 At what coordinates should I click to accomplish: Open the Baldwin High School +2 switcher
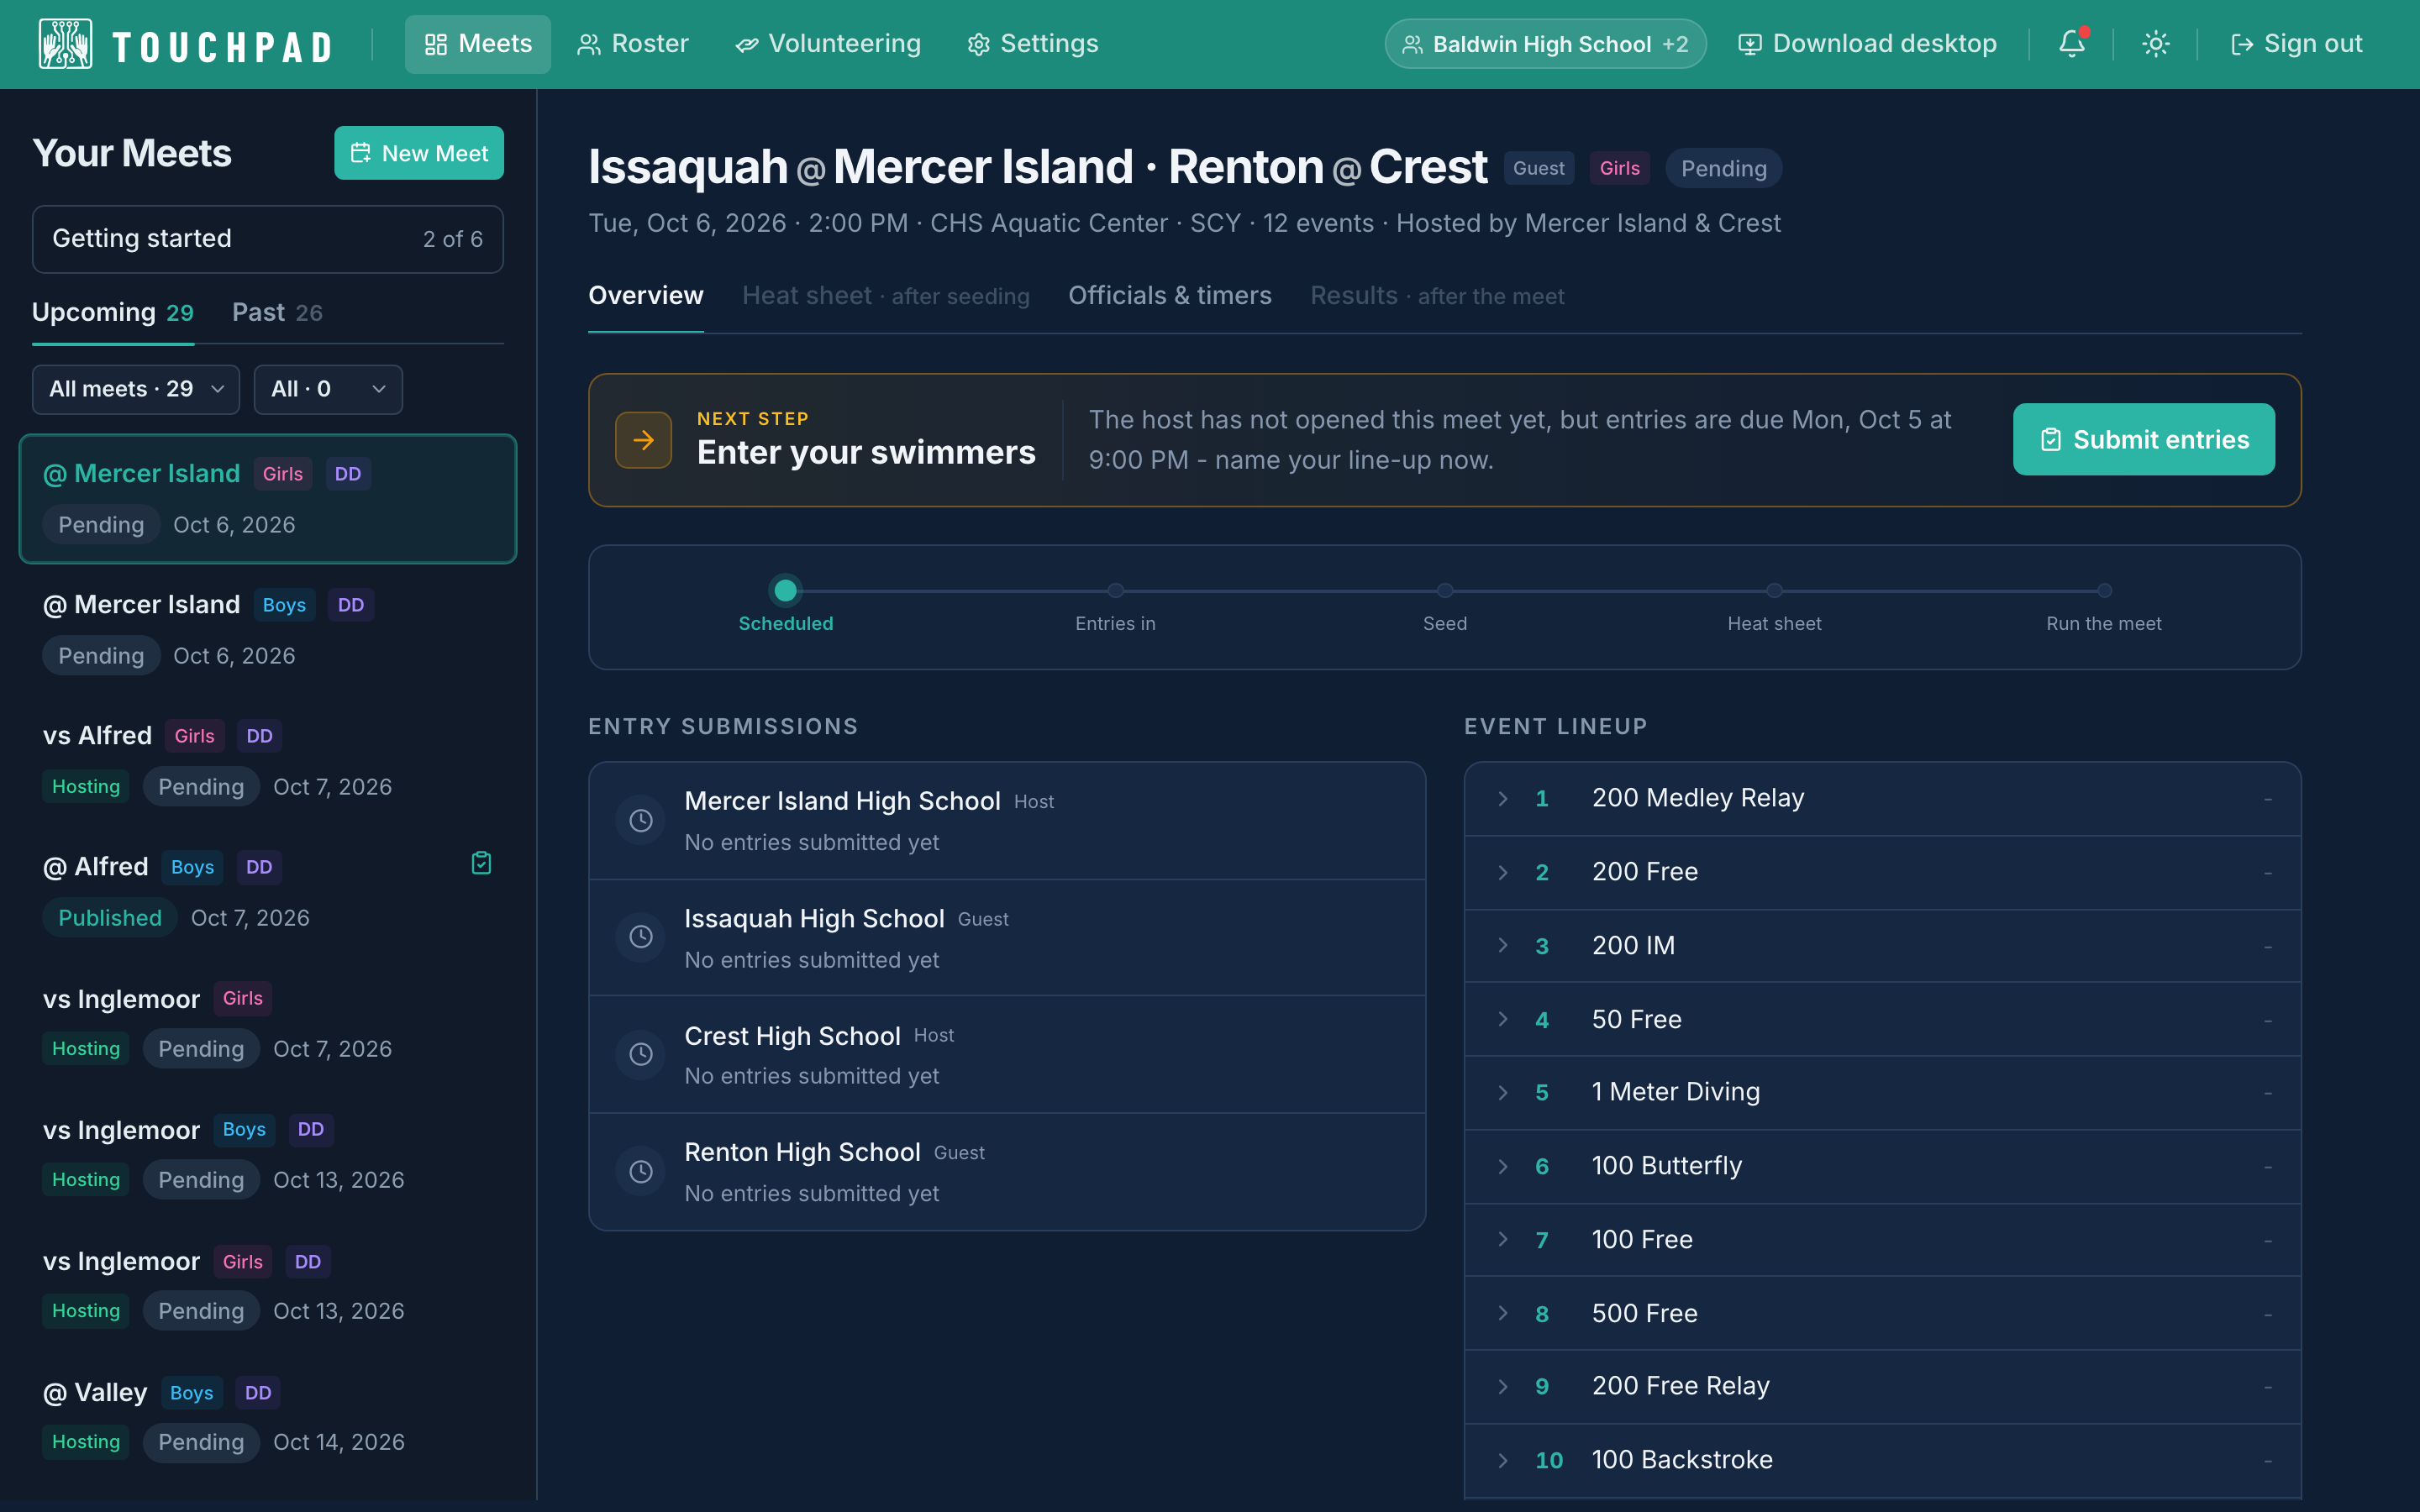(x=1545, y=44)
